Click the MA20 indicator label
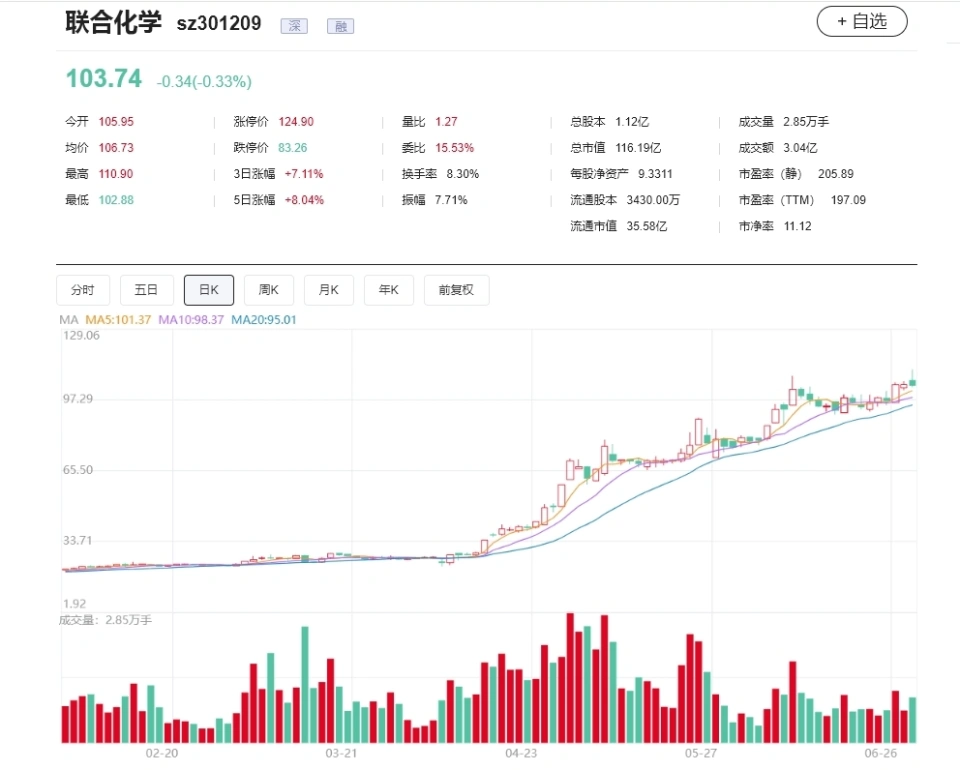The width and height of the screenshot is (960, 770). click(263, 320)
